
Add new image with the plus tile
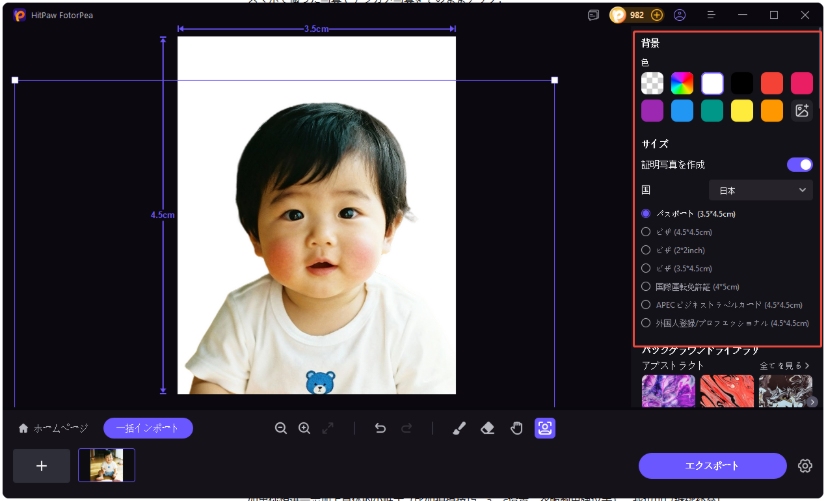[x=42, y=466]
